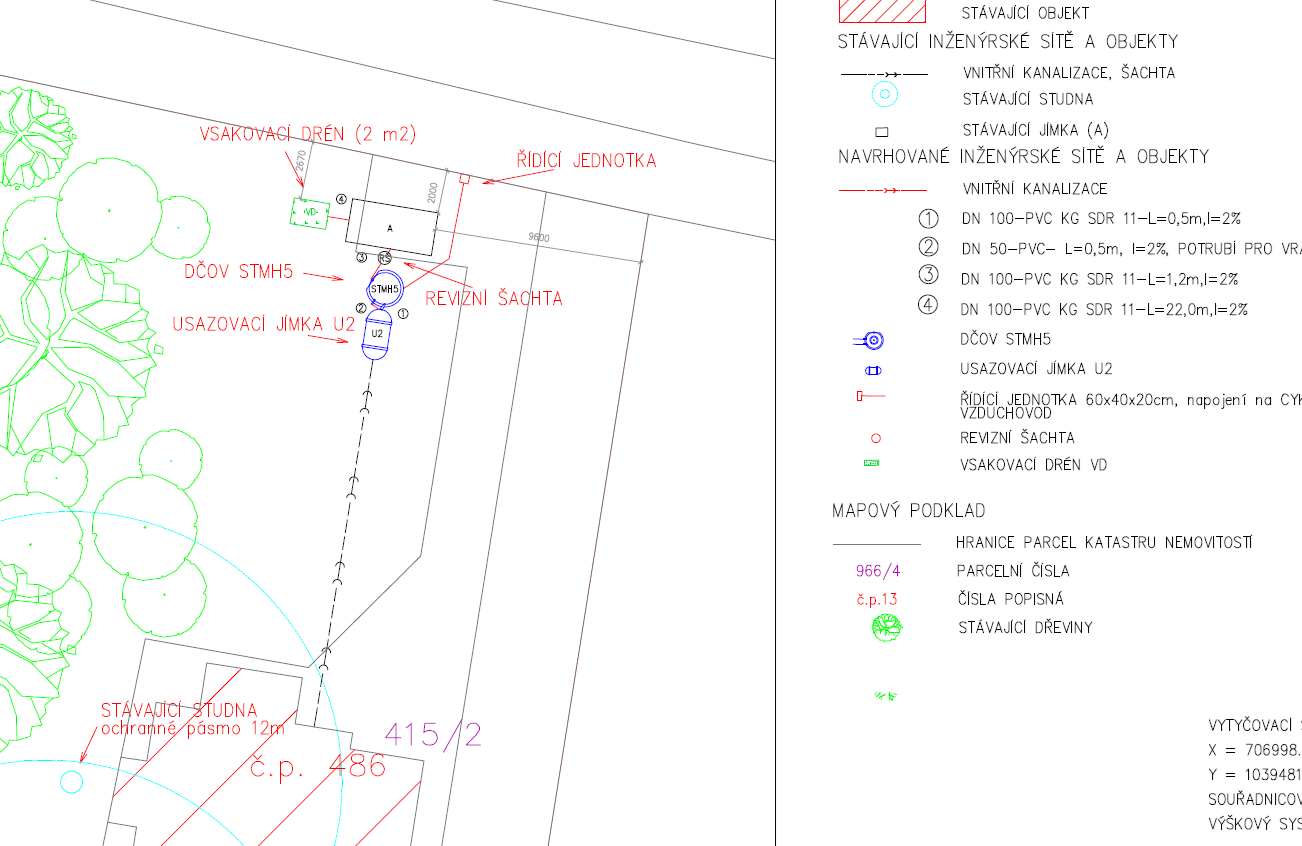This screenshot has height=846, width=1302.
Task: Click the legend text 'ČÍSLA POPISNÁ'
Action: tap(1010, 599)
